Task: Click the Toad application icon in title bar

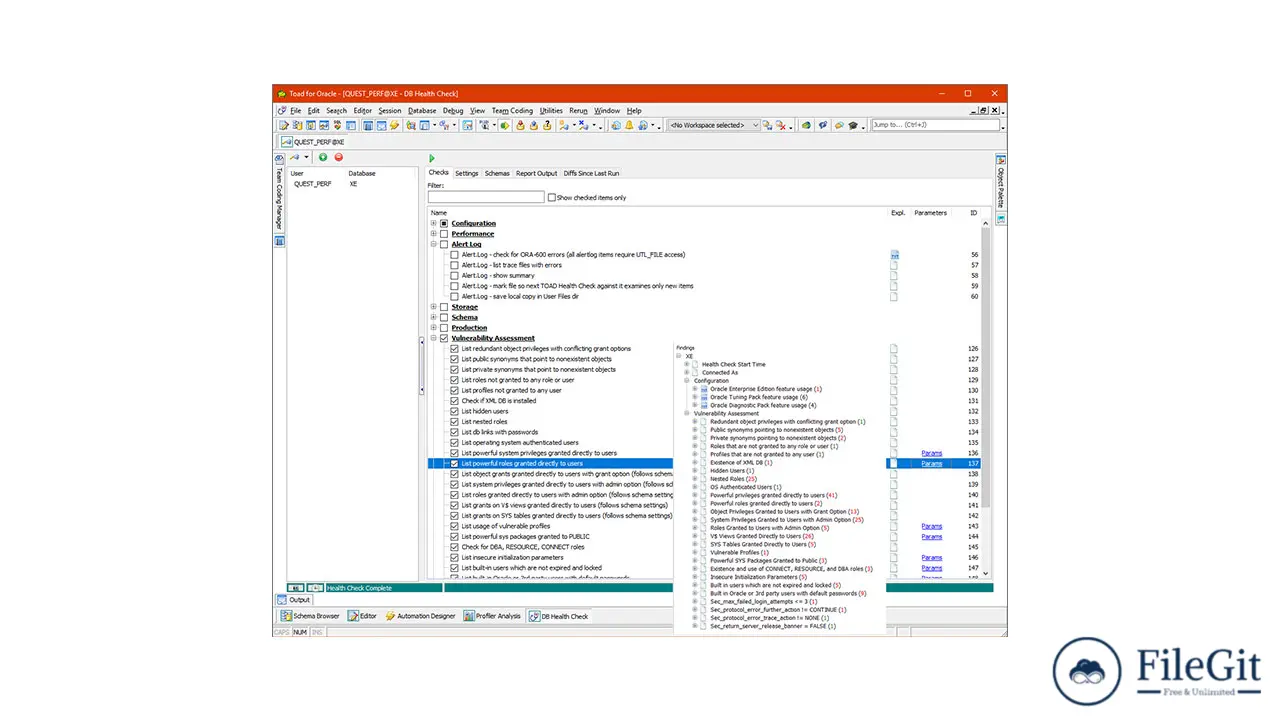Action: (x=282, y=93)
